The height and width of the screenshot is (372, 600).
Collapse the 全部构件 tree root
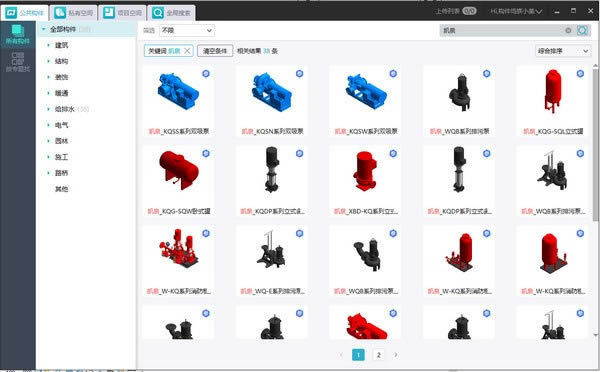pos(44,29)
